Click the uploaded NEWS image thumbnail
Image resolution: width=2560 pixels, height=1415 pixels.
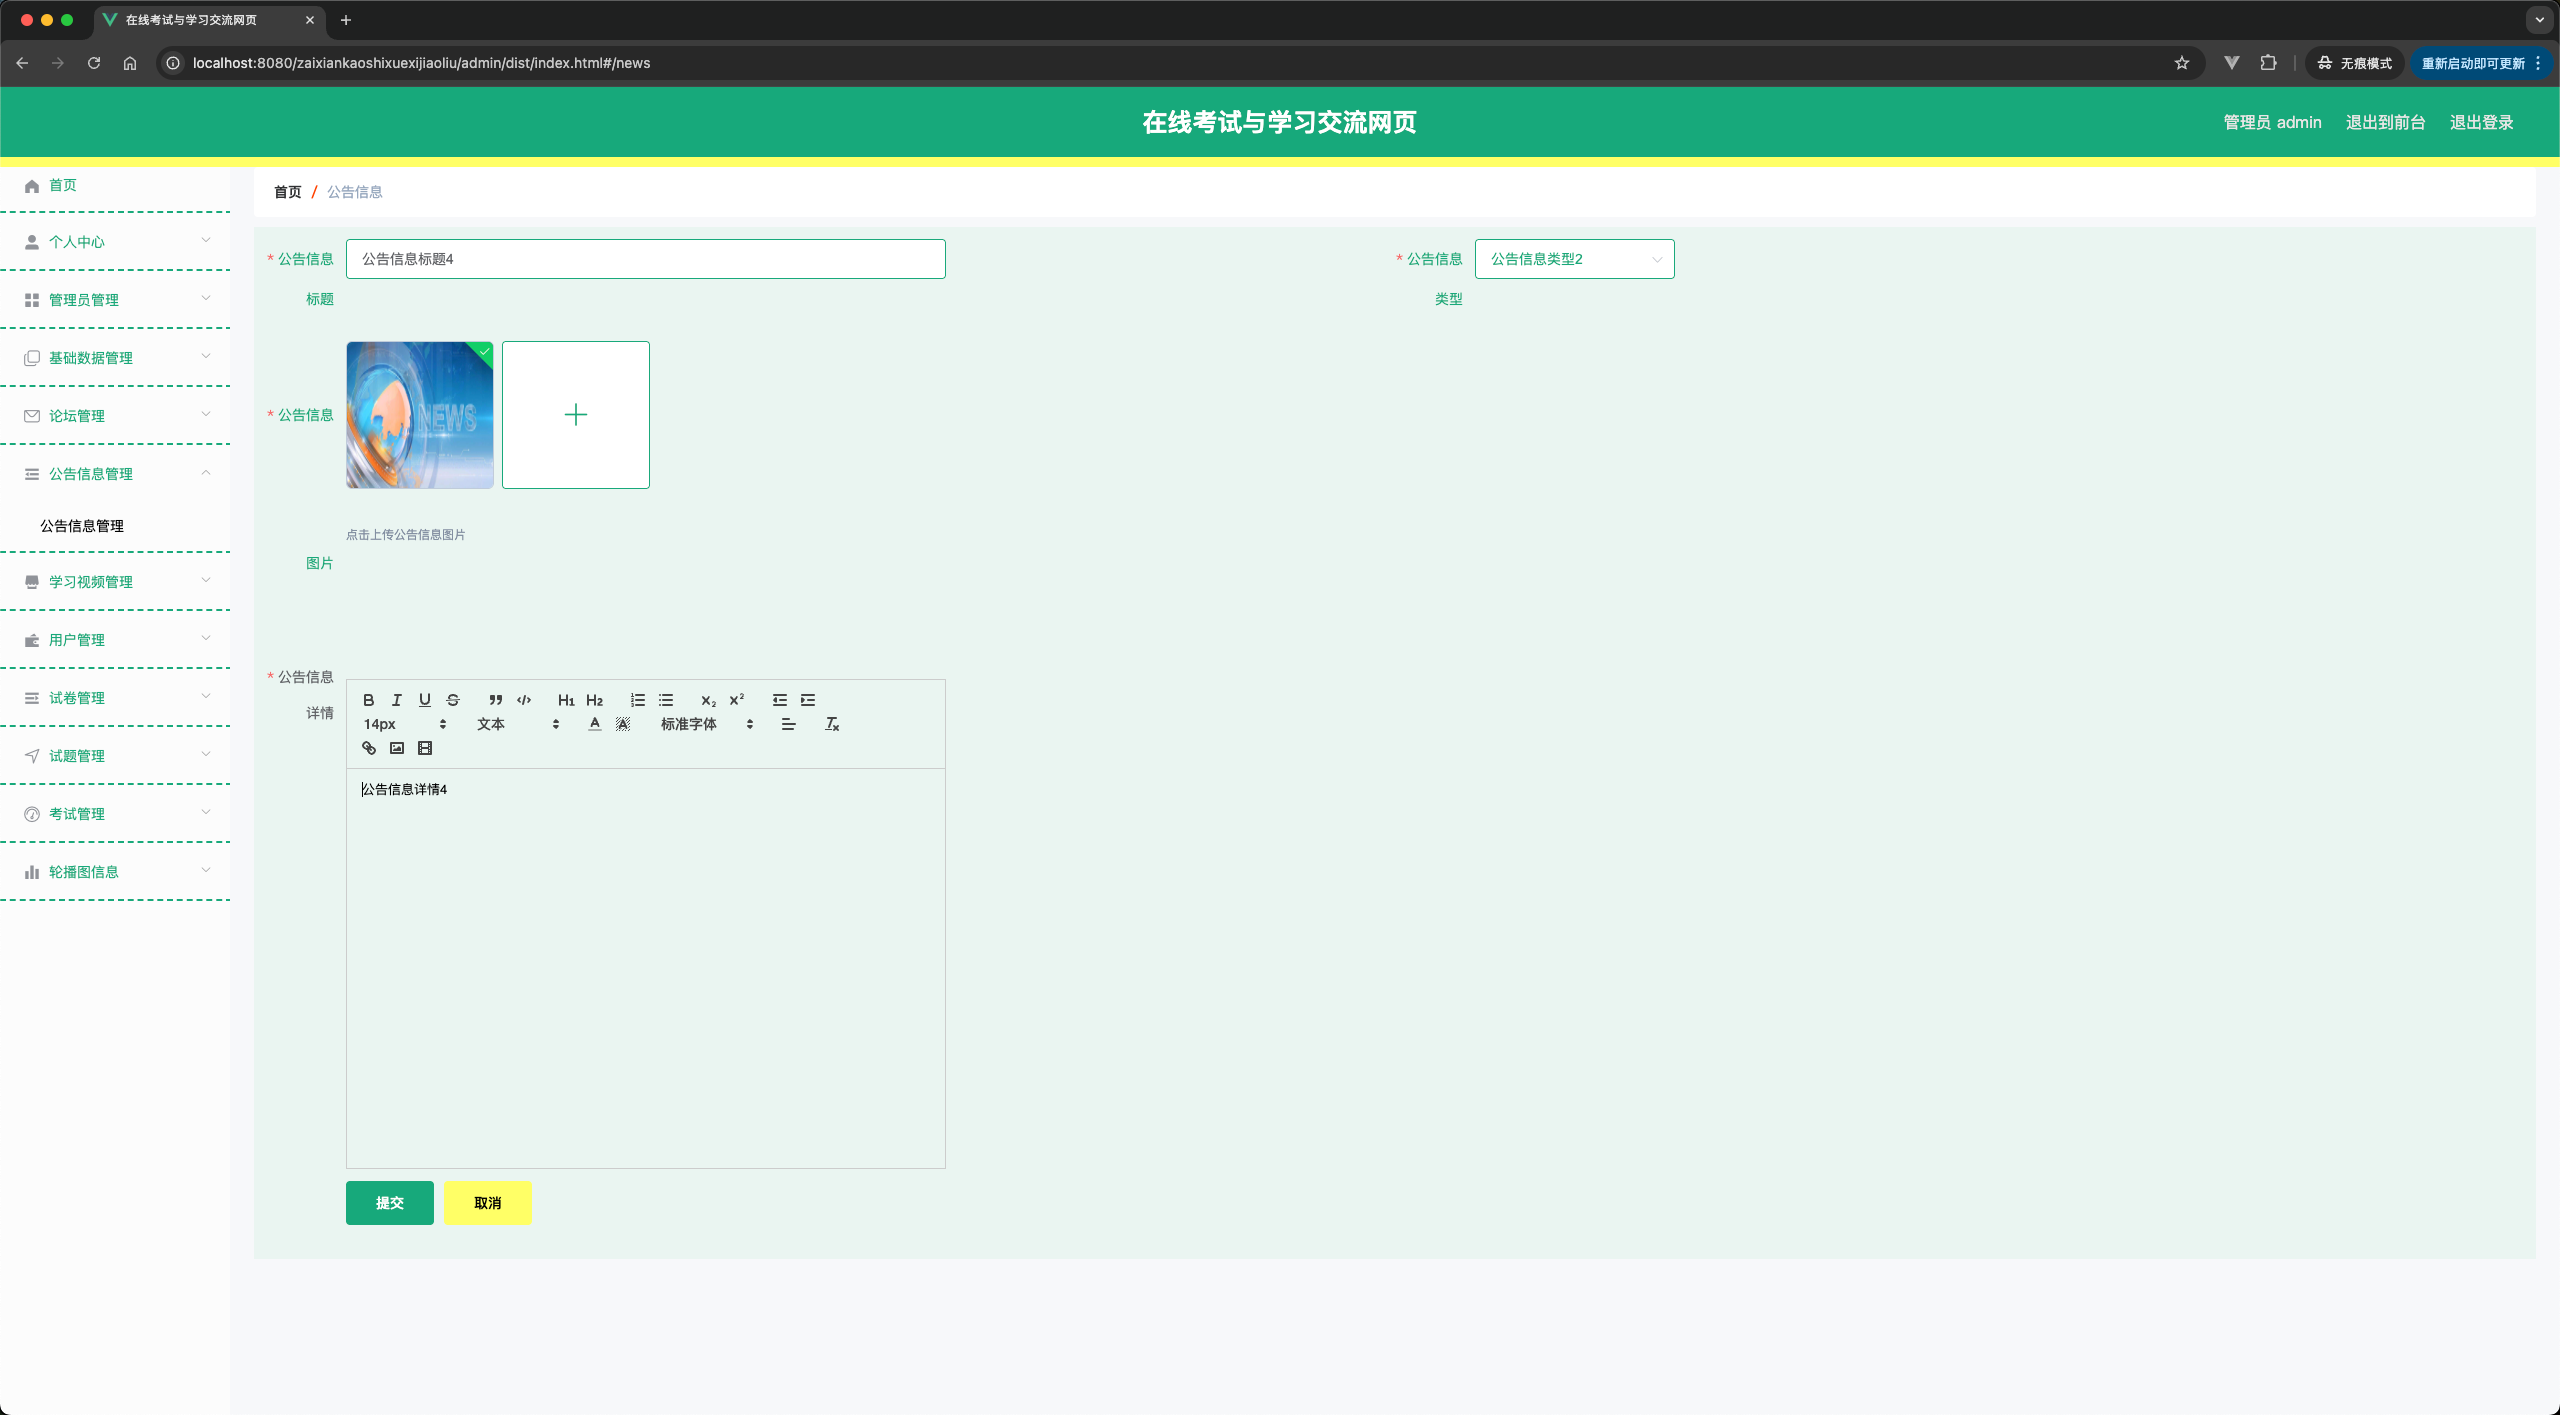coord(420,415)
